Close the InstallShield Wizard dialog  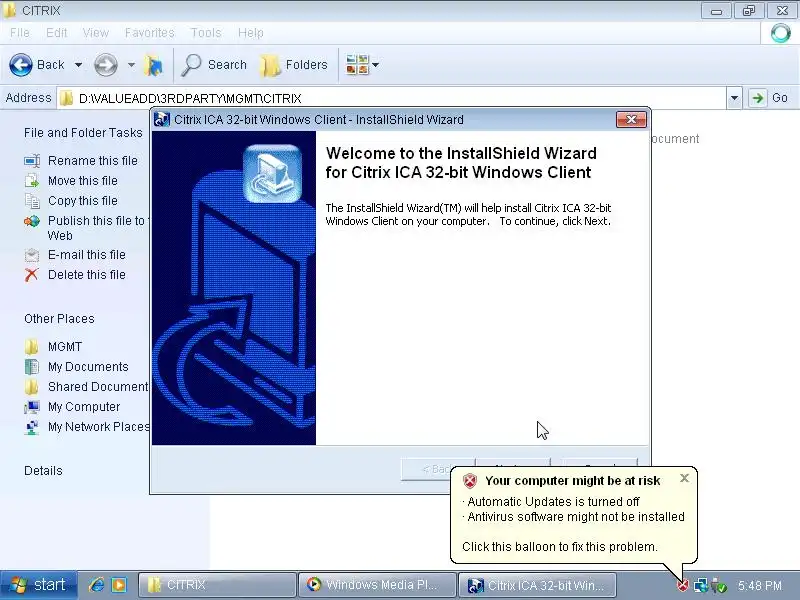631,119
